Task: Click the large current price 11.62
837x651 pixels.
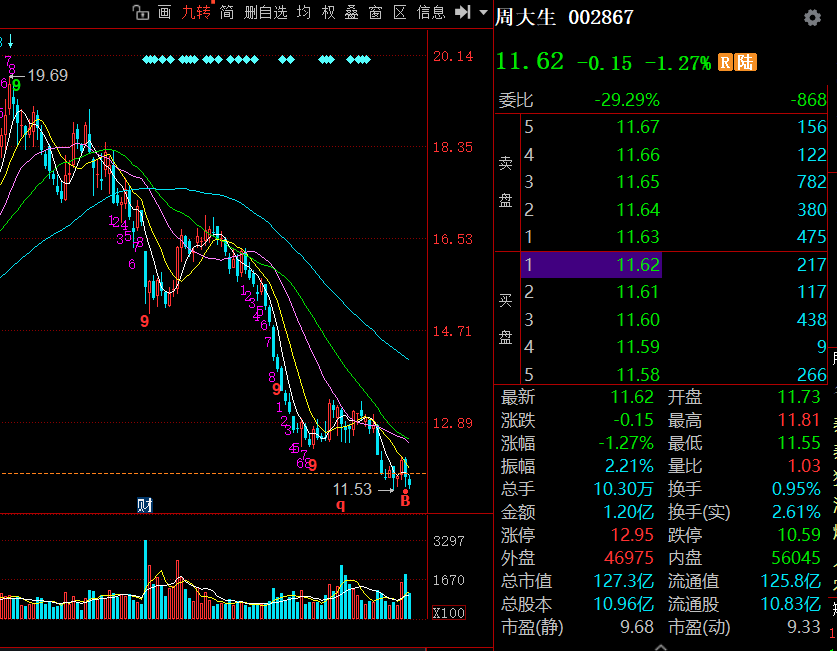Action: 530,62
